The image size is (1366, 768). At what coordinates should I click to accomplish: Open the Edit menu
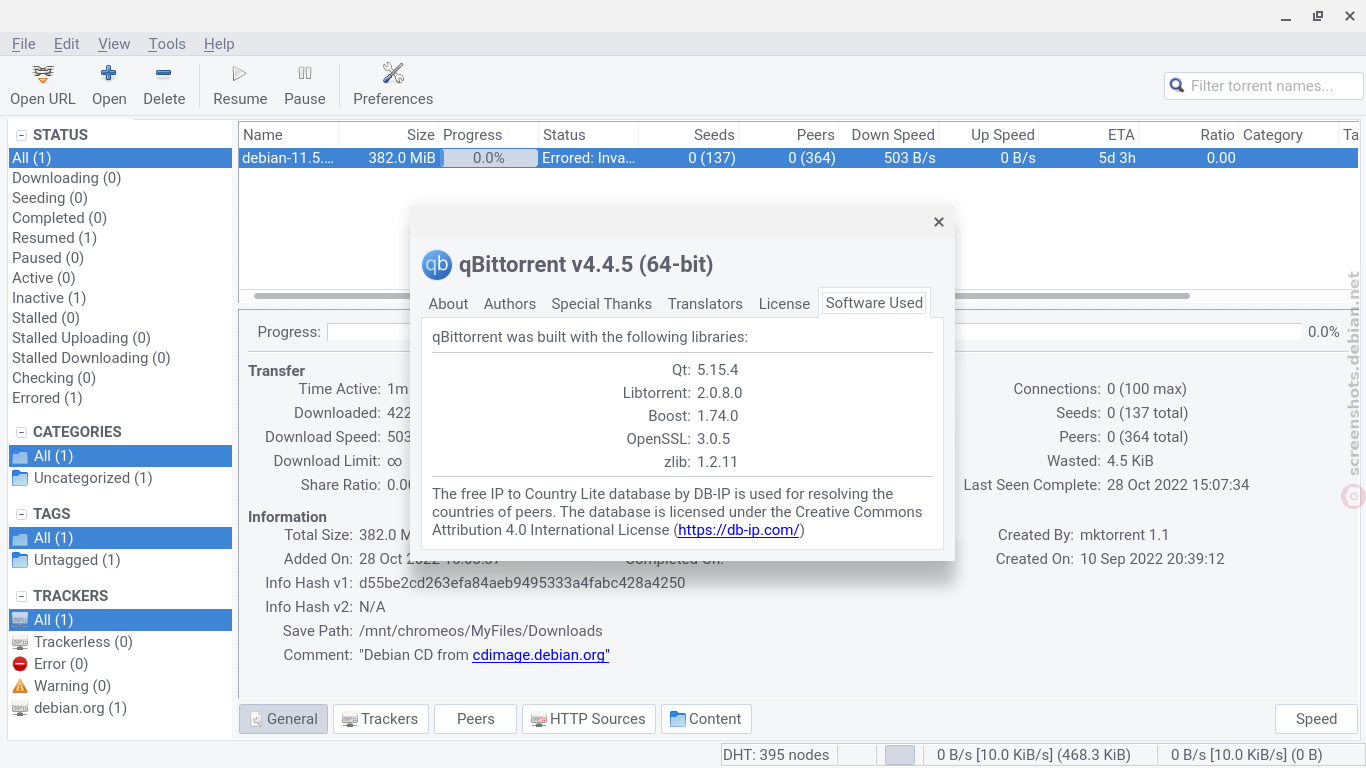(67, 44)
